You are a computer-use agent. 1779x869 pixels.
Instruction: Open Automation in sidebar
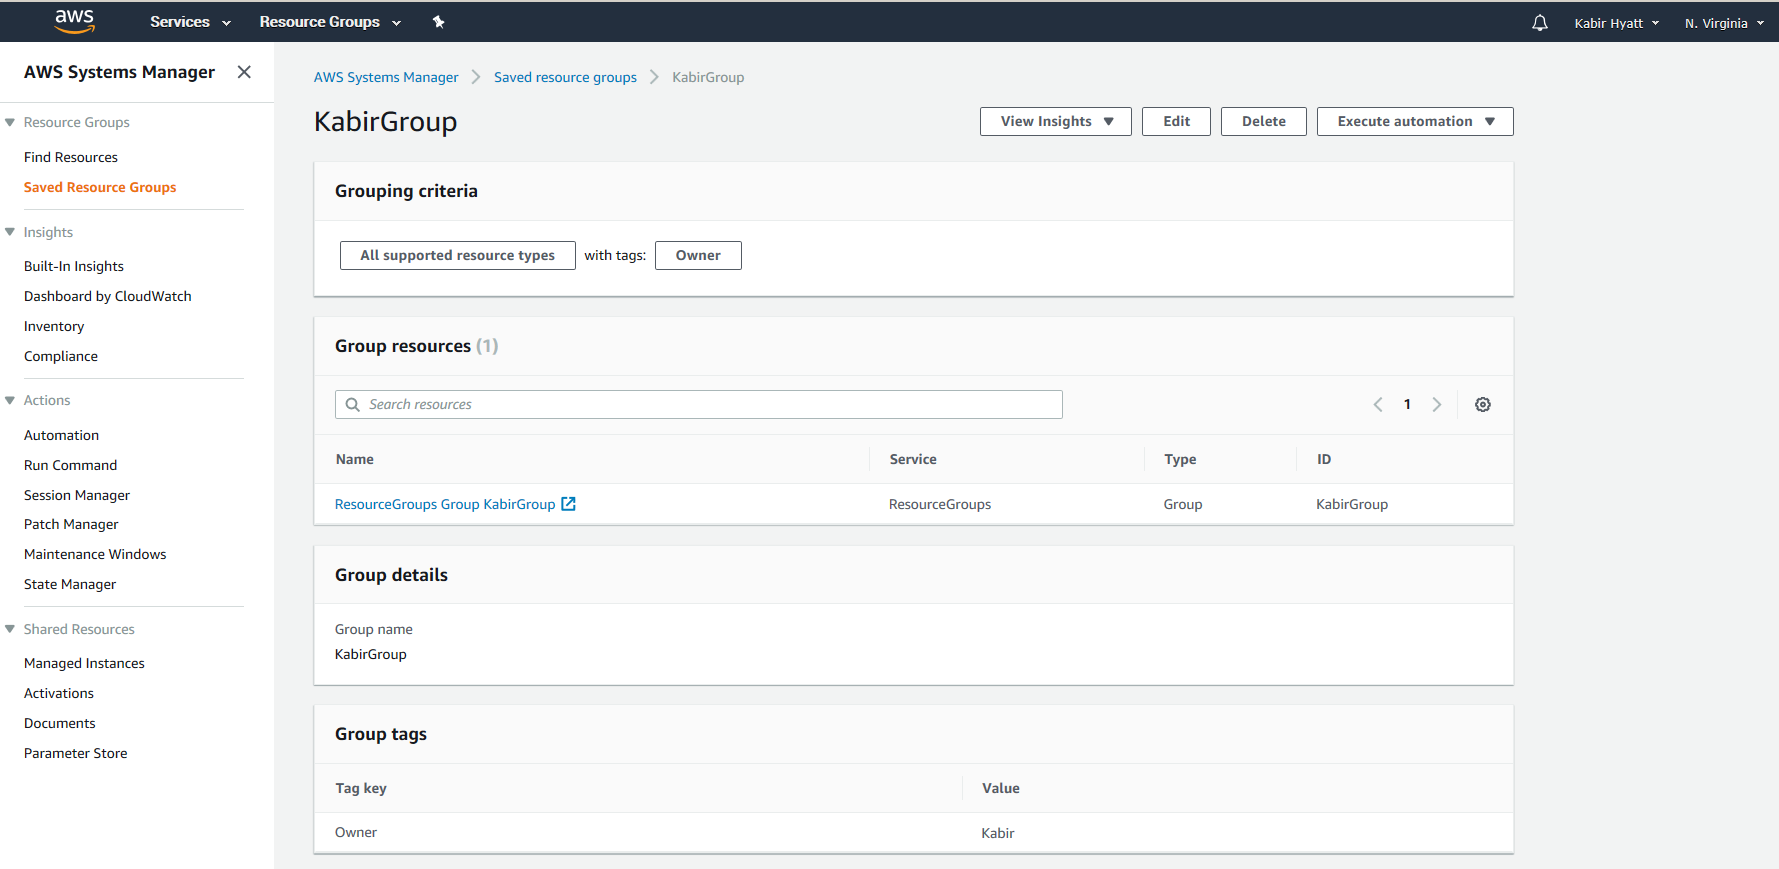coord(62,435)
